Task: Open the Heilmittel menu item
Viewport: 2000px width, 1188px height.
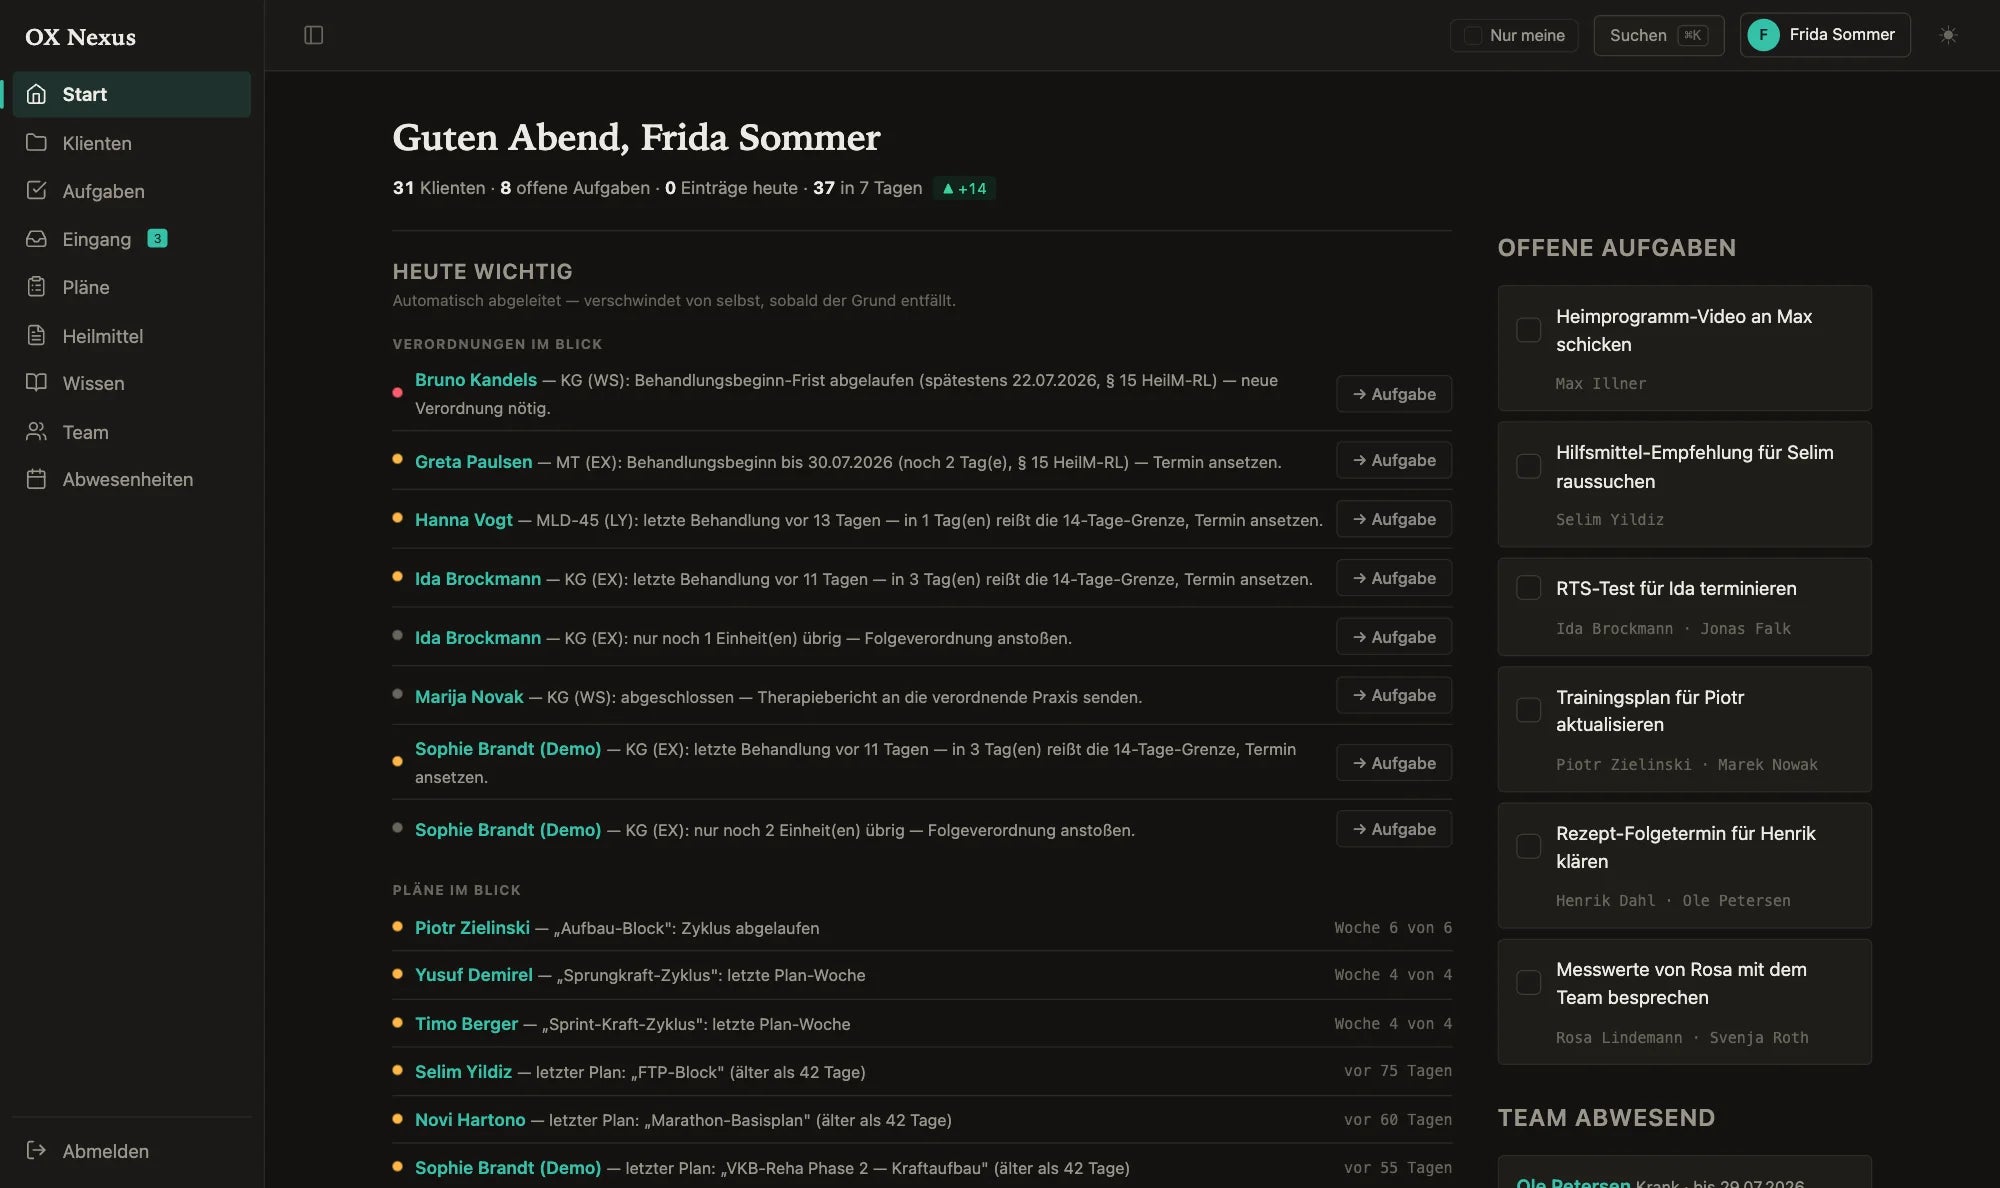Action: point(131,336)
